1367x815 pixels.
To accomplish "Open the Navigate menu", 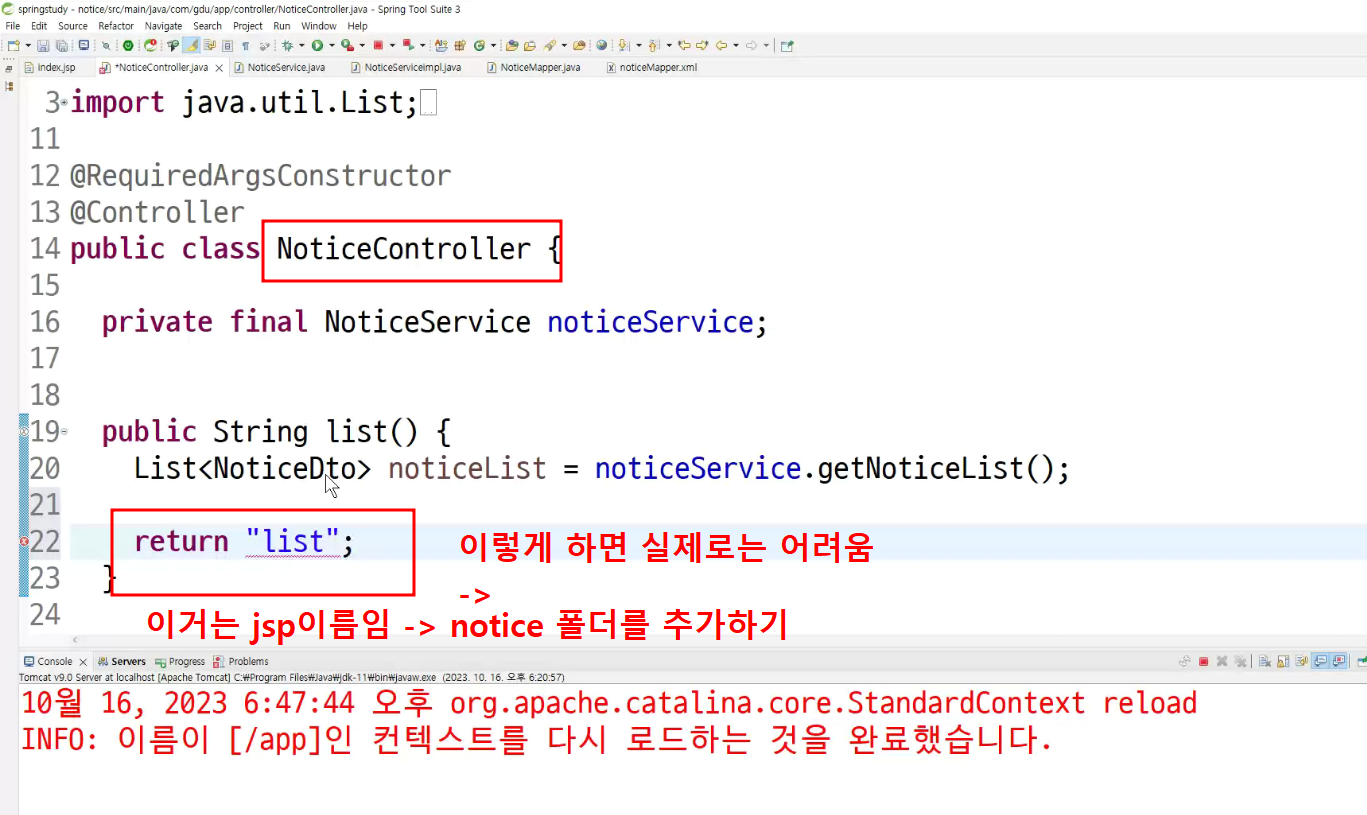I will tap(163, 26).
